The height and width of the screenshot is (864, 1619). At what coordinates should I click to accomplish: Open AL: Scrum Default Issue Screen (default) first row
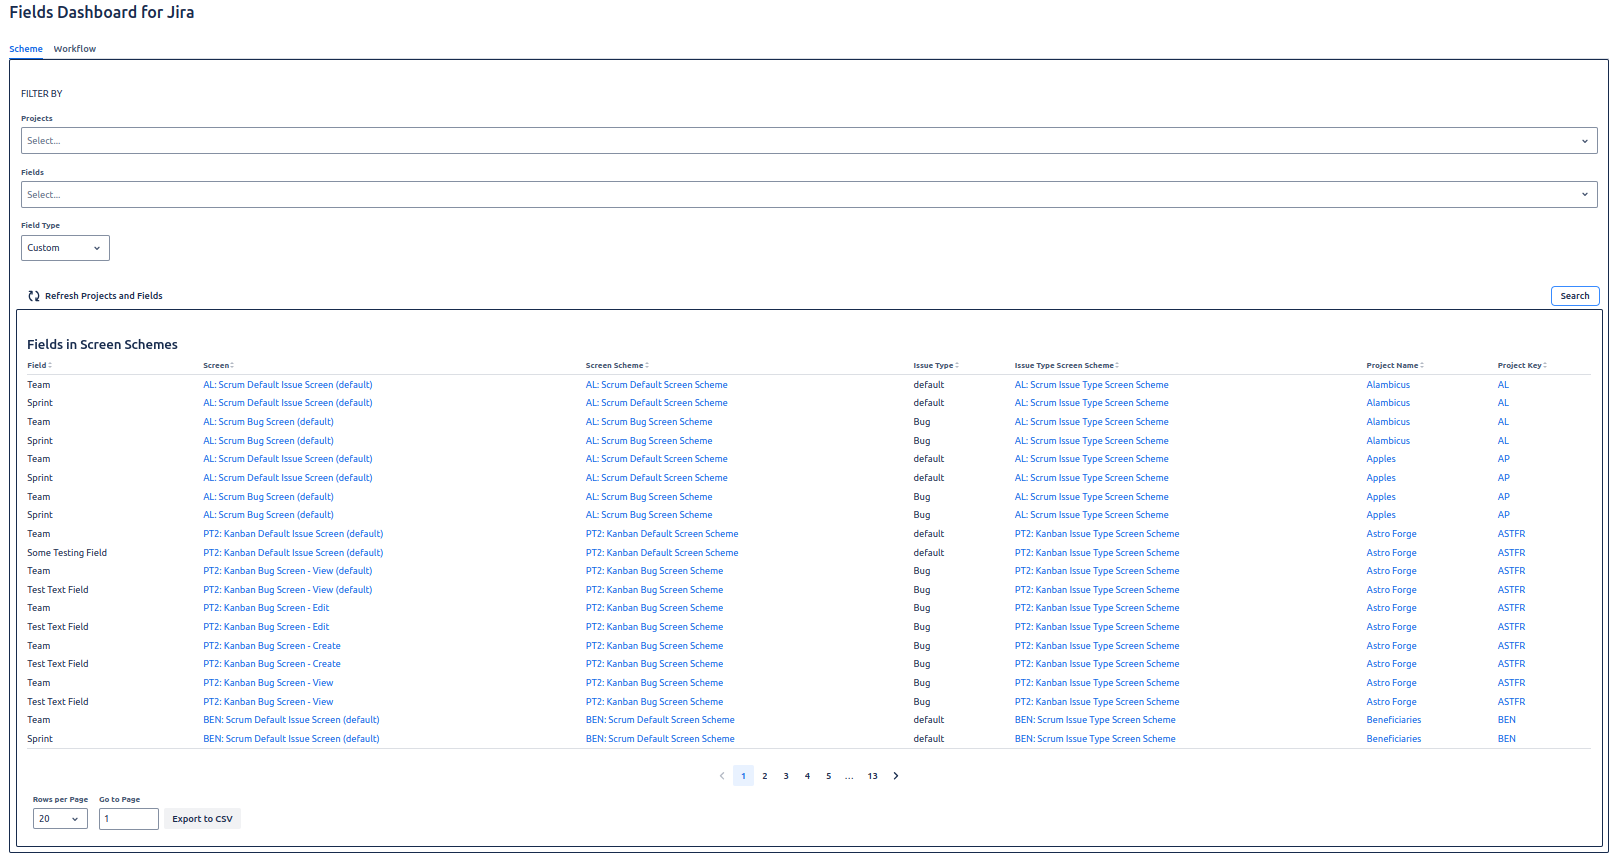point(288,385)
